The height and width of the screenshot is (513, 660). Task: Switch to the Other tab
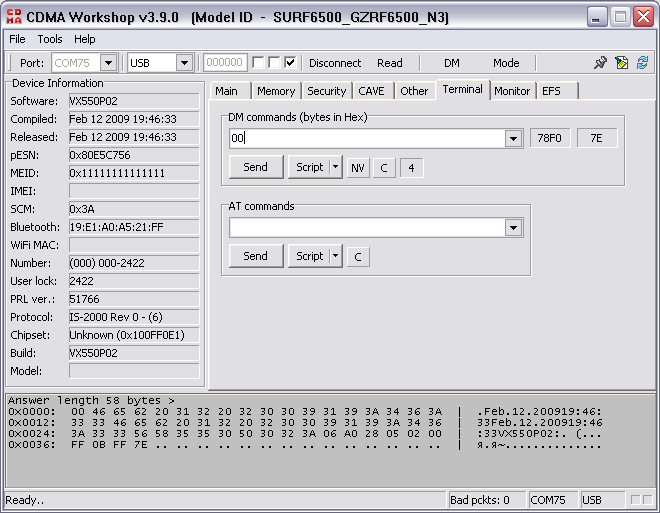coord(414,91)
